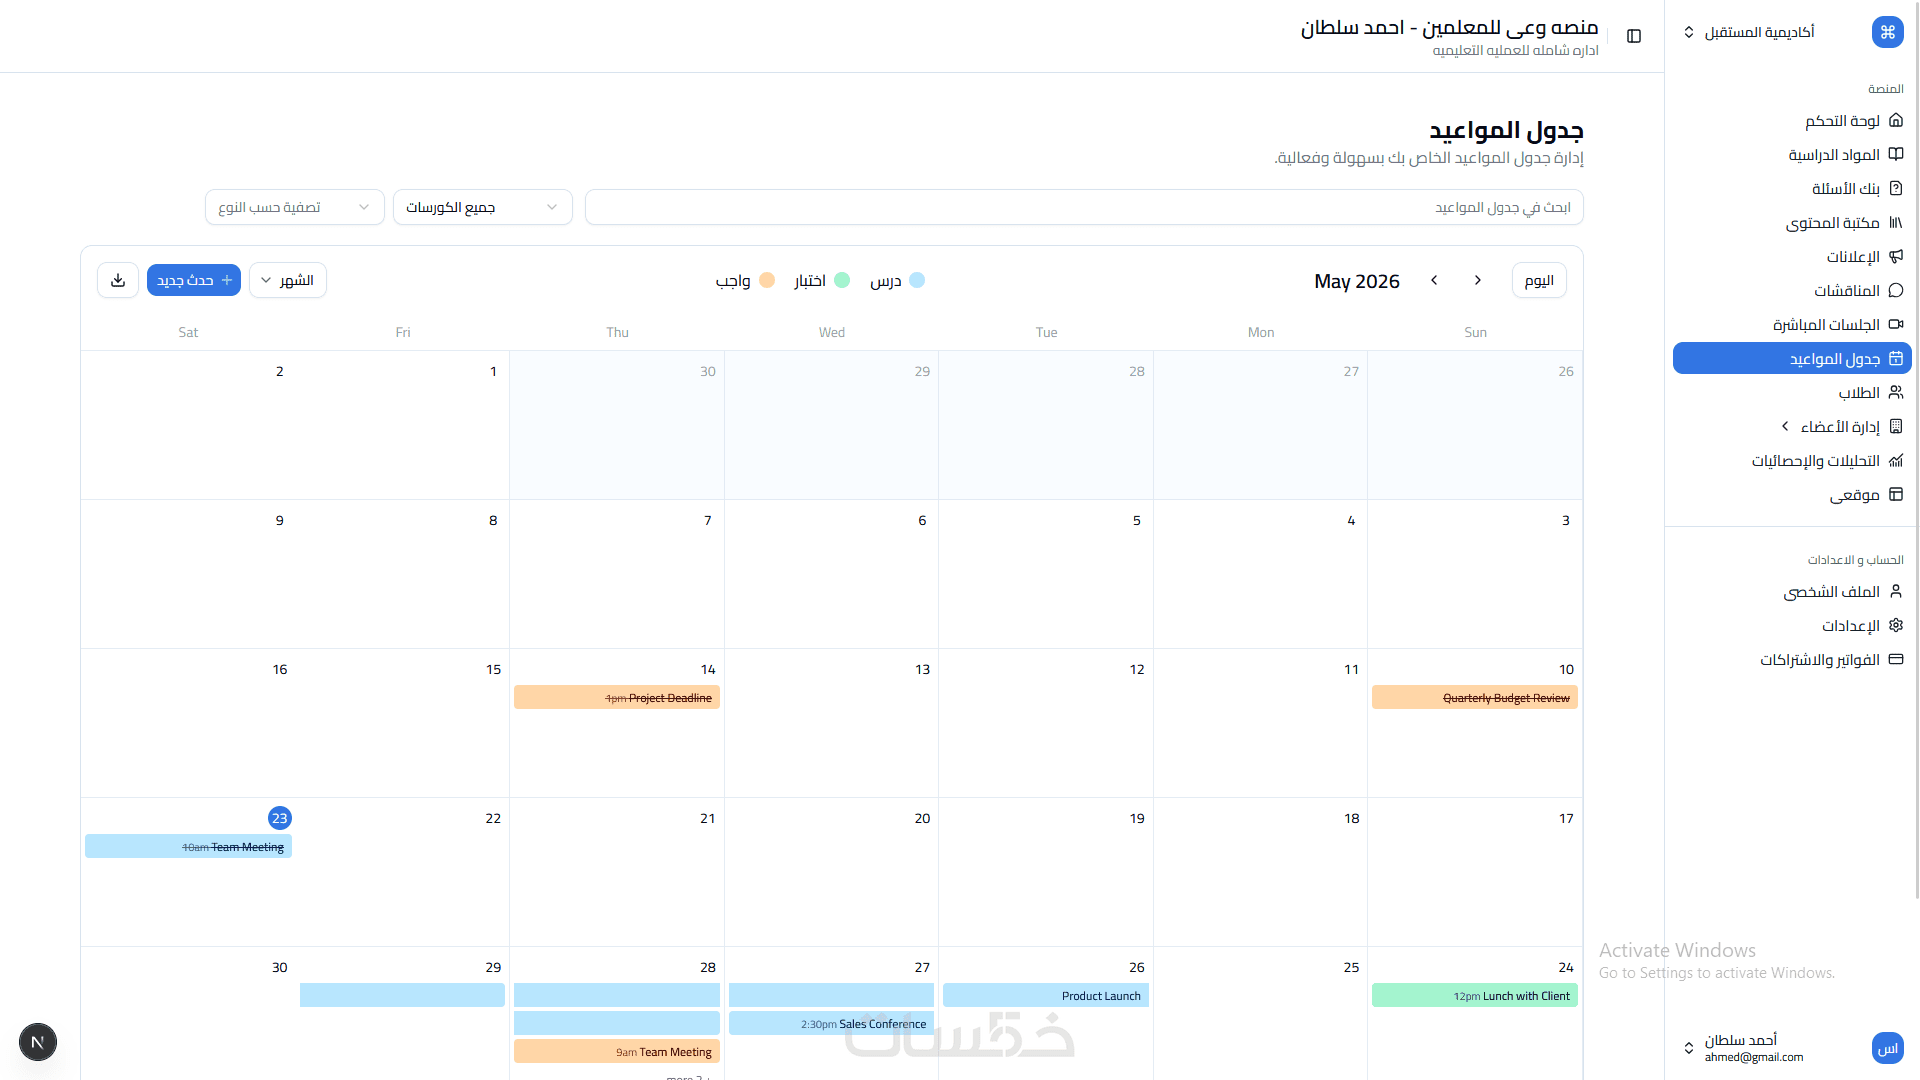Image resolution: width=1920 pixels, height=1080 pixels.
Task: Open the مكتبة المحتوى library icon
Action: 1895,223
